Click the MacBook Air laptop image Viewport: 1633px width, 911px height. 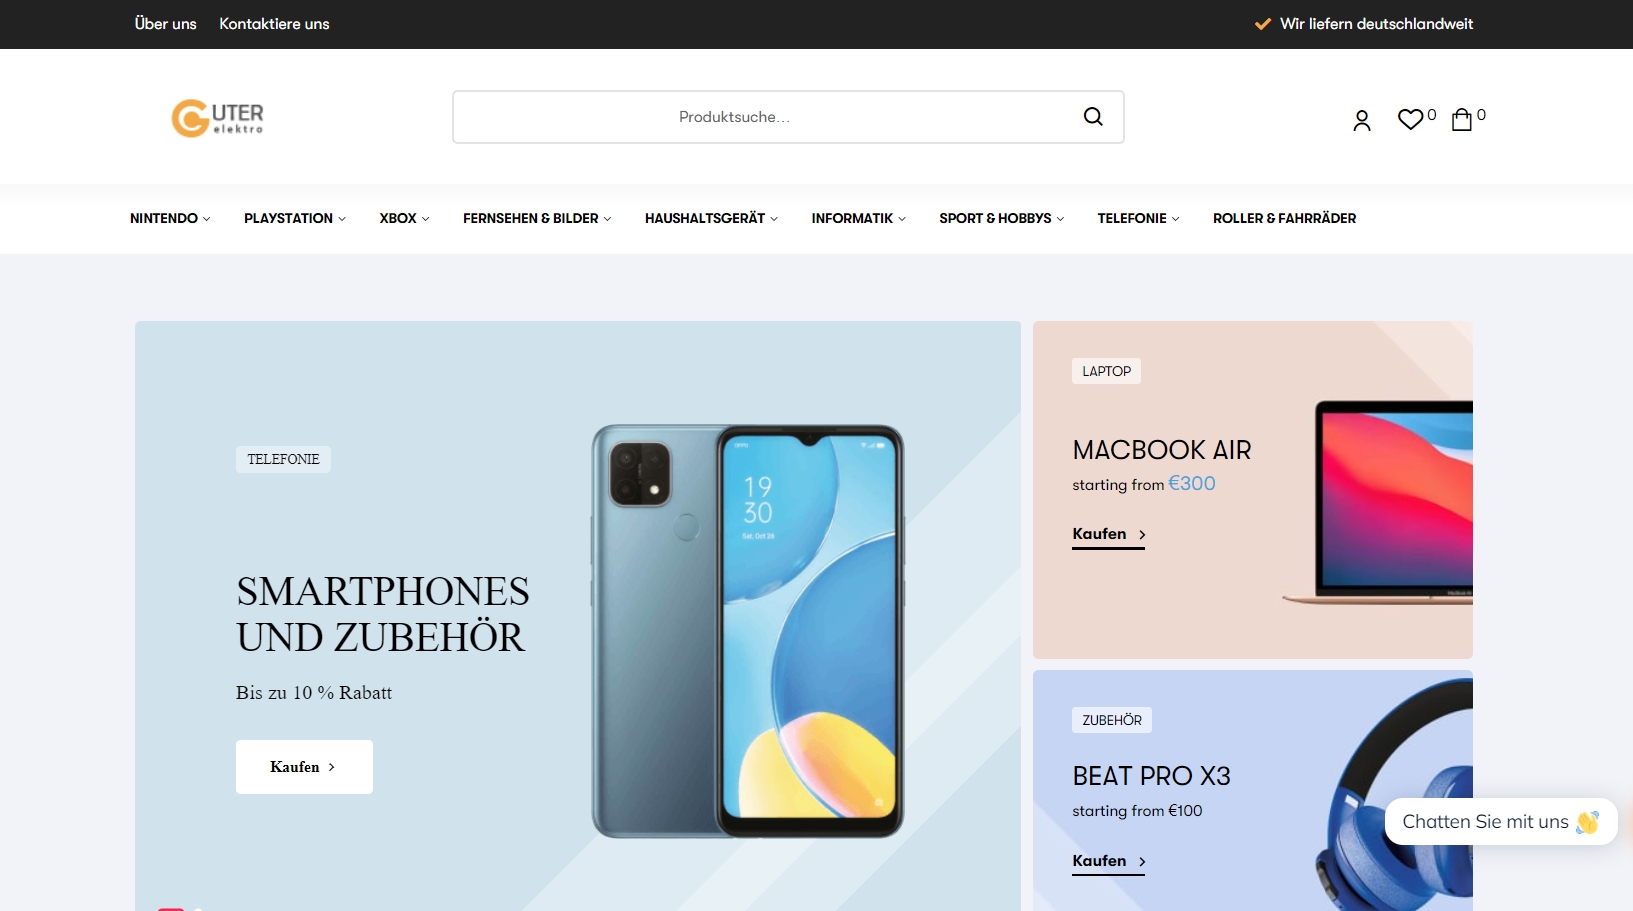coord(1378,502)
